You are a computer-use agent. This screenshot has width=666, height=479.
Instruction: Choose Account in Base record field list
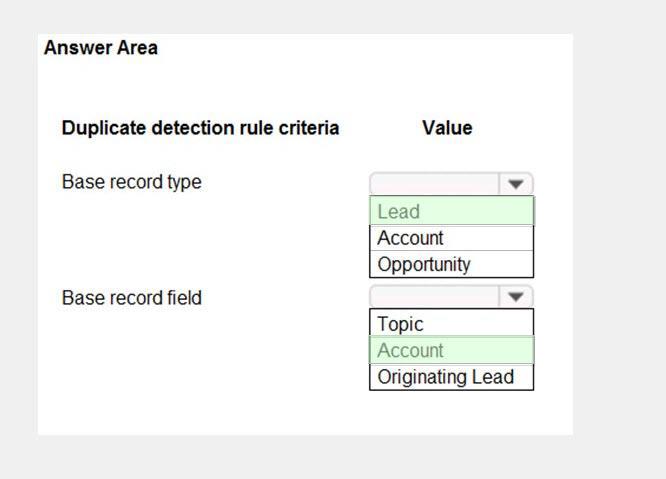[452, 350]
